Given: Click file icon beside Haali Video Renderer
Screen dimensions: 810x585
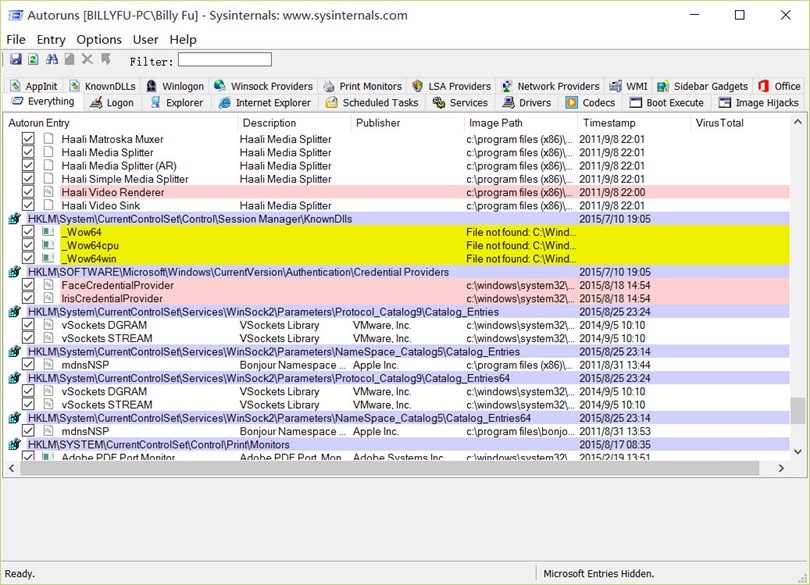Looking at the screenshot, I should 48,192.
